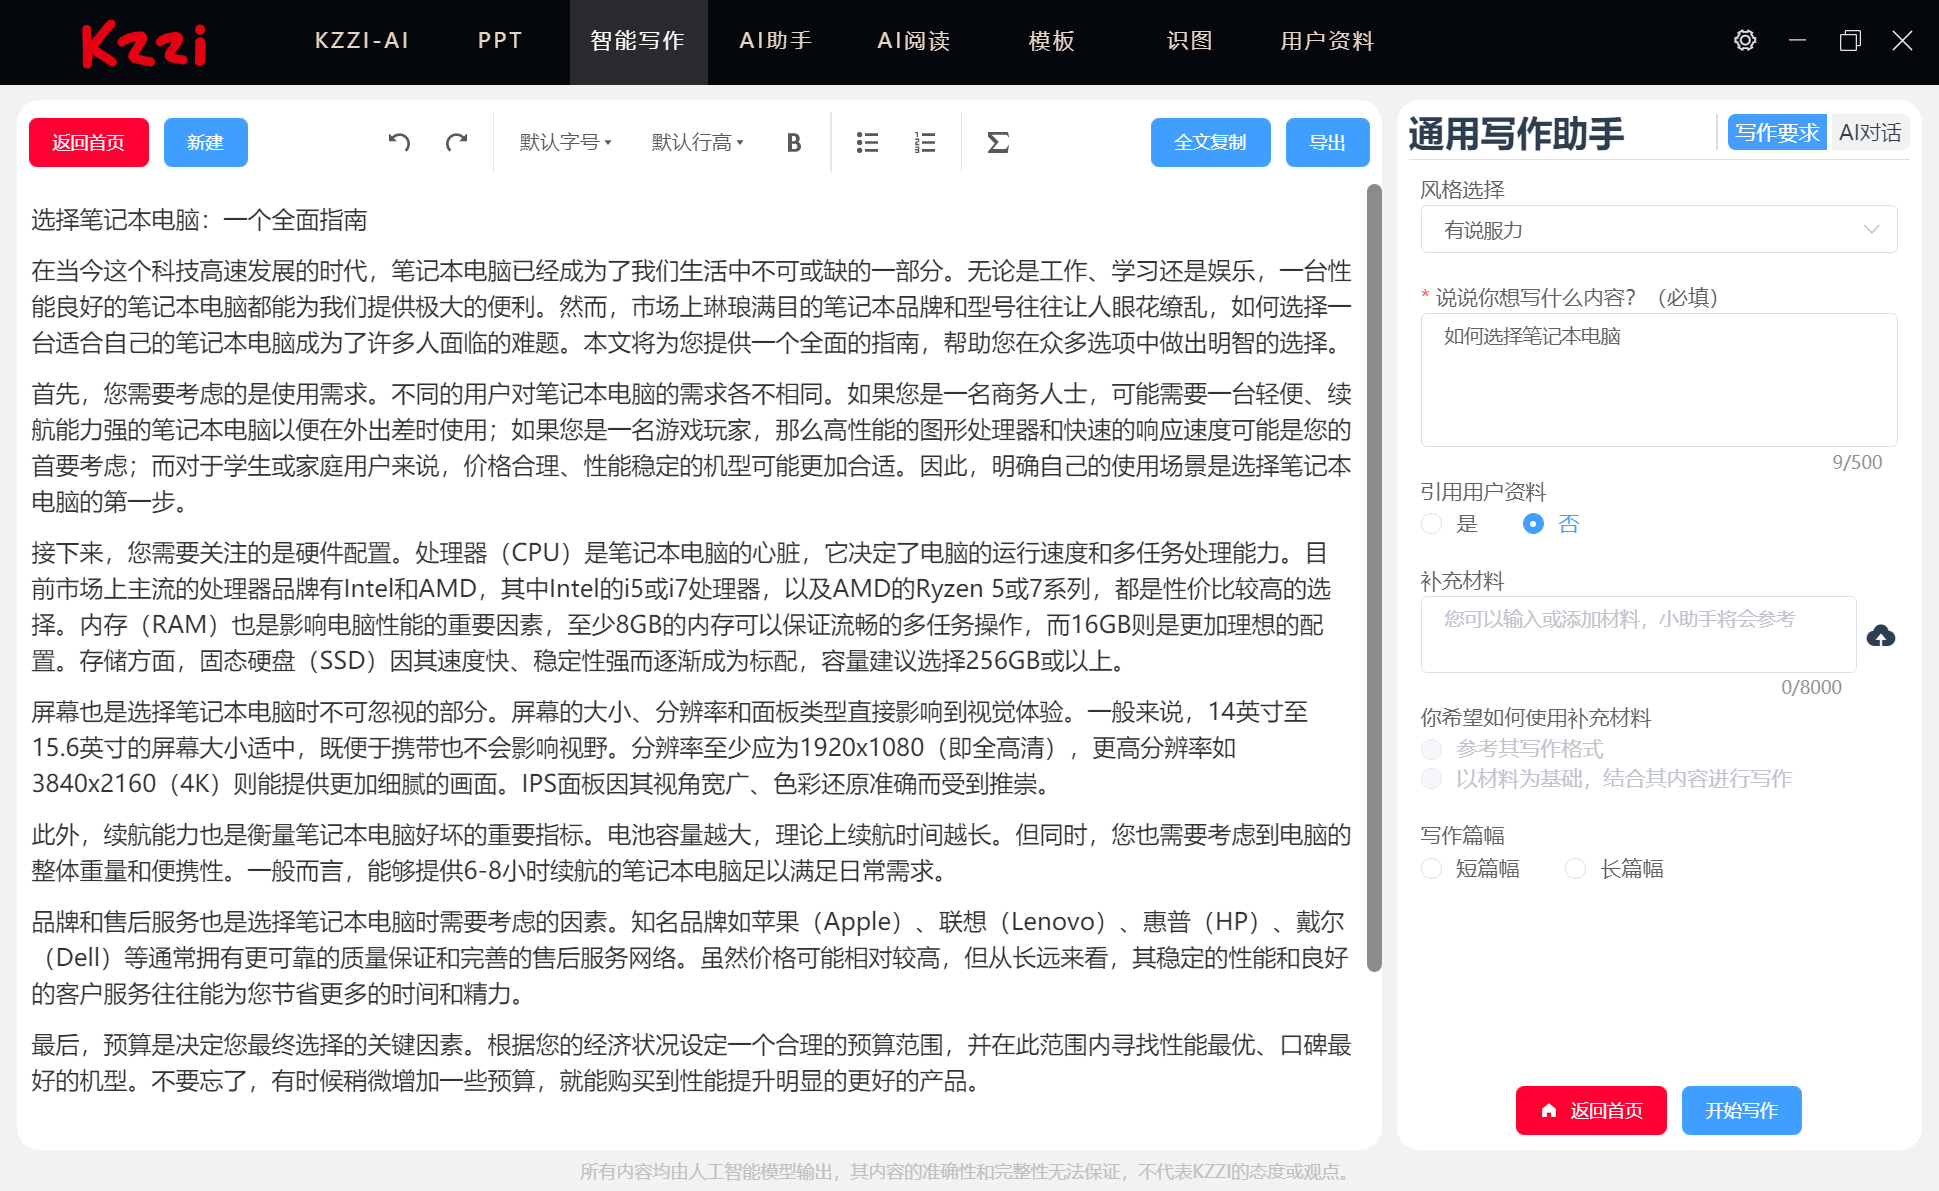Insert a formula with the sigma icon
Viewport: 1939px width, 1191px height.
pos(996,142)
